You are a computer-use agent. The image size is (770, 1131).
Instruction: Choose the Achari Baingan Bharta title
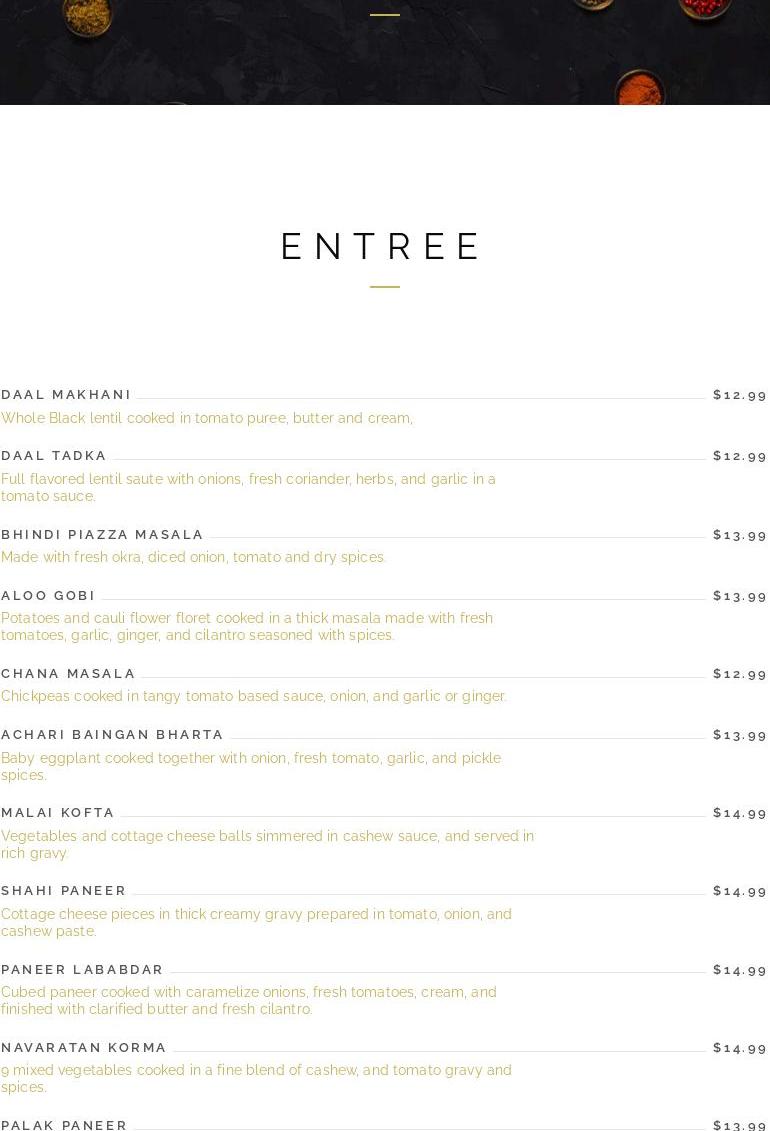pyautogui.click(x=112, y=735)
